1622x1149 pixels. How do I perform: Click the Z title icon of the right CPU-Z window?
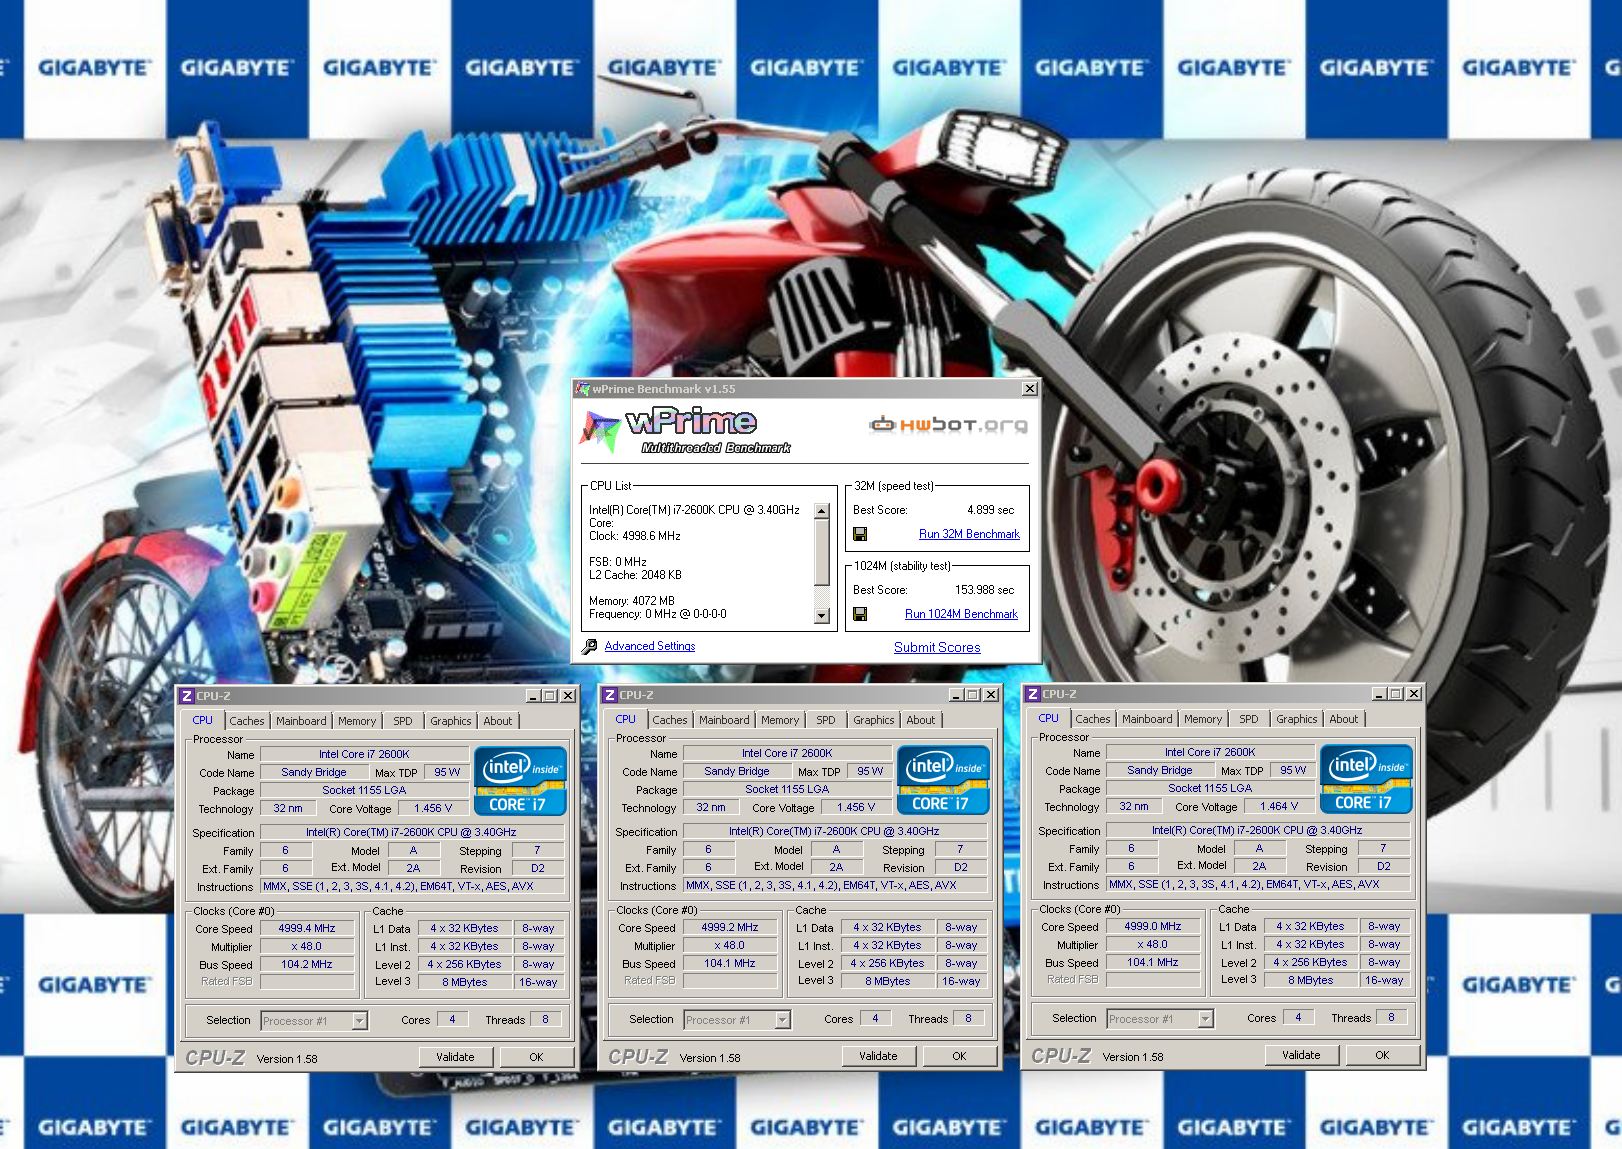(x=1032, y=694)
